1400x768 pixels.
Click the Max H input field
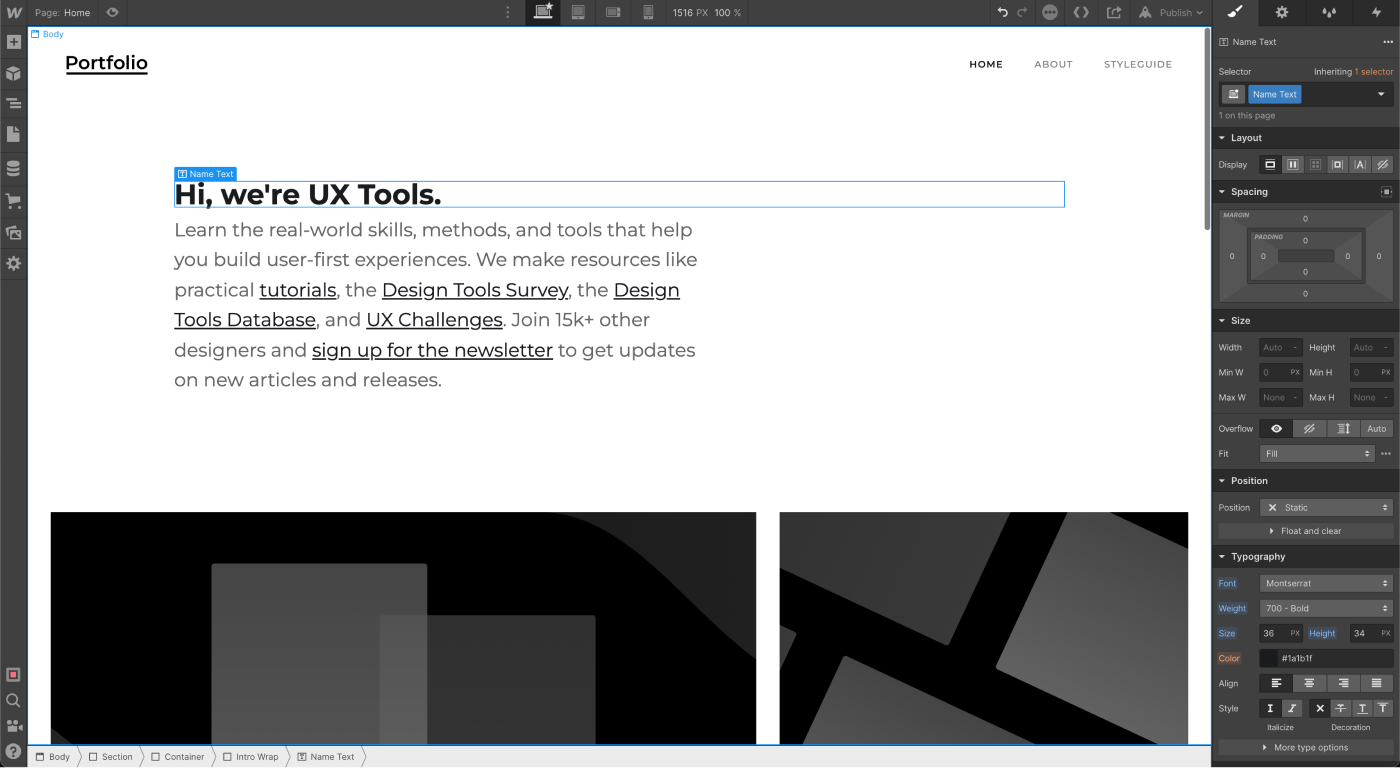1371,397
